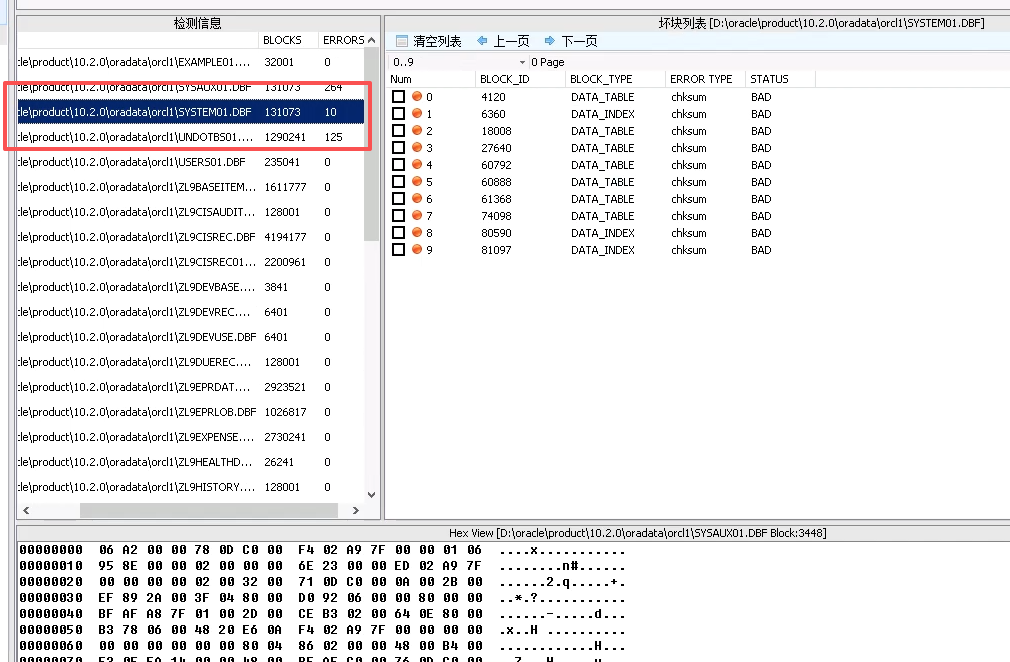Click the orange status icon for block 80590
This screenshot has height=662, width=1010.
[x=417, y=232]
